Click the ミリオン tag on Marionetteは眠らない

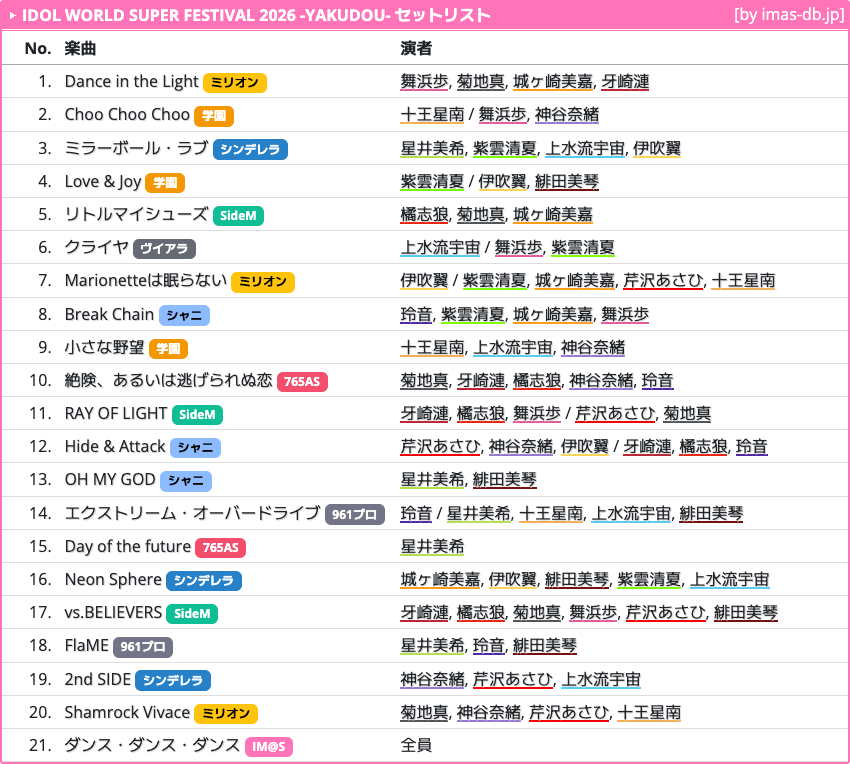coord(263,281)
